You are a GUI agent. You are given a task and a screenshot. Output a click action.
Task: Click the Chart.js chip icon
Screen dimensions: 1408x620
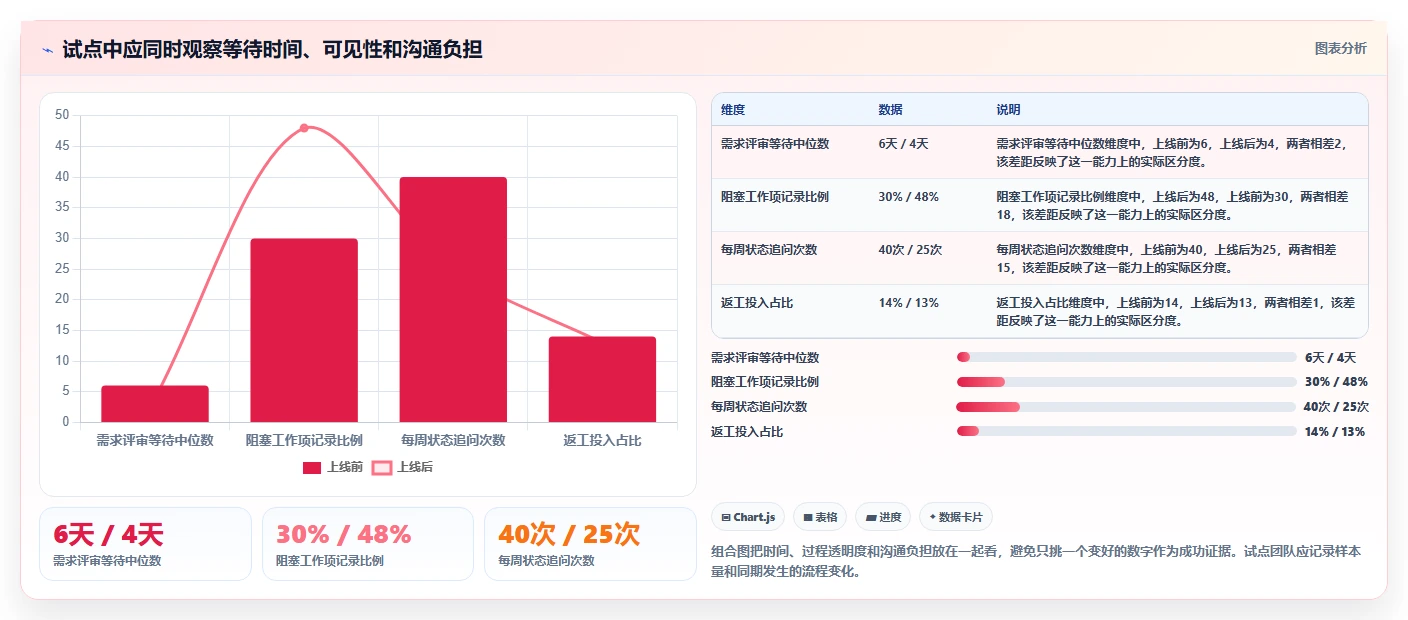click(725, 517)
